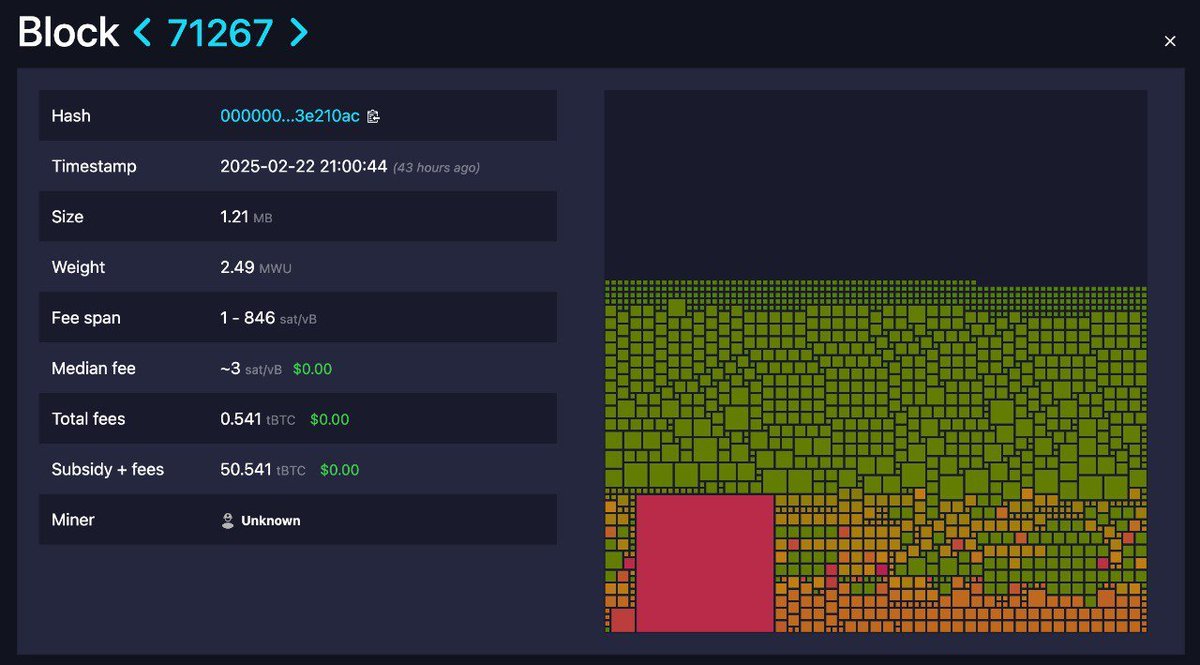1200x665 pixels.
Task: Open the block hash 000000...3e210ac link
Action: click(x=290, y=115)
